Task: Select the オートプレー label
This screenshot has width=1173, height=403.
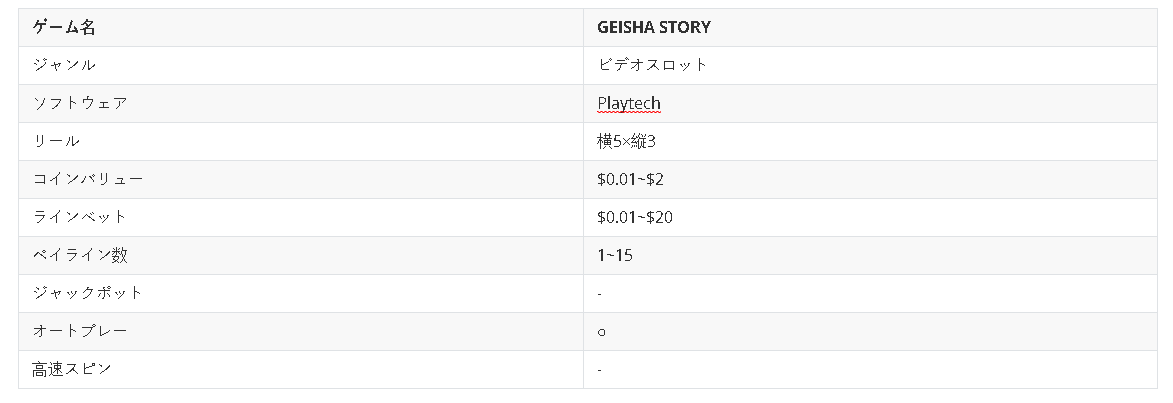Action: [x=80, y=331]
